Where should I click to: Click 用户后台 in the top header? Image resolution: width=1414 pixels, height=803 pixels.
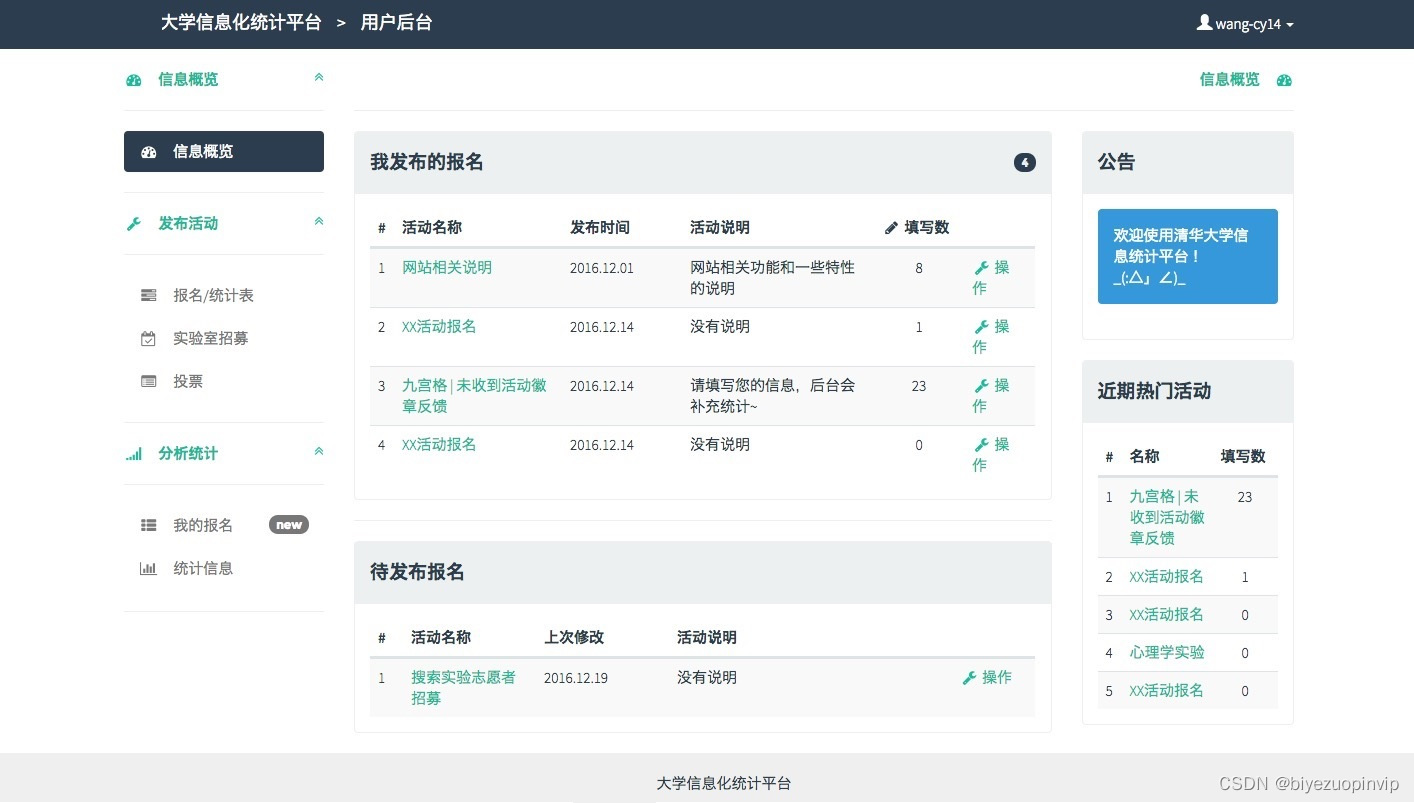coord(397,22)
